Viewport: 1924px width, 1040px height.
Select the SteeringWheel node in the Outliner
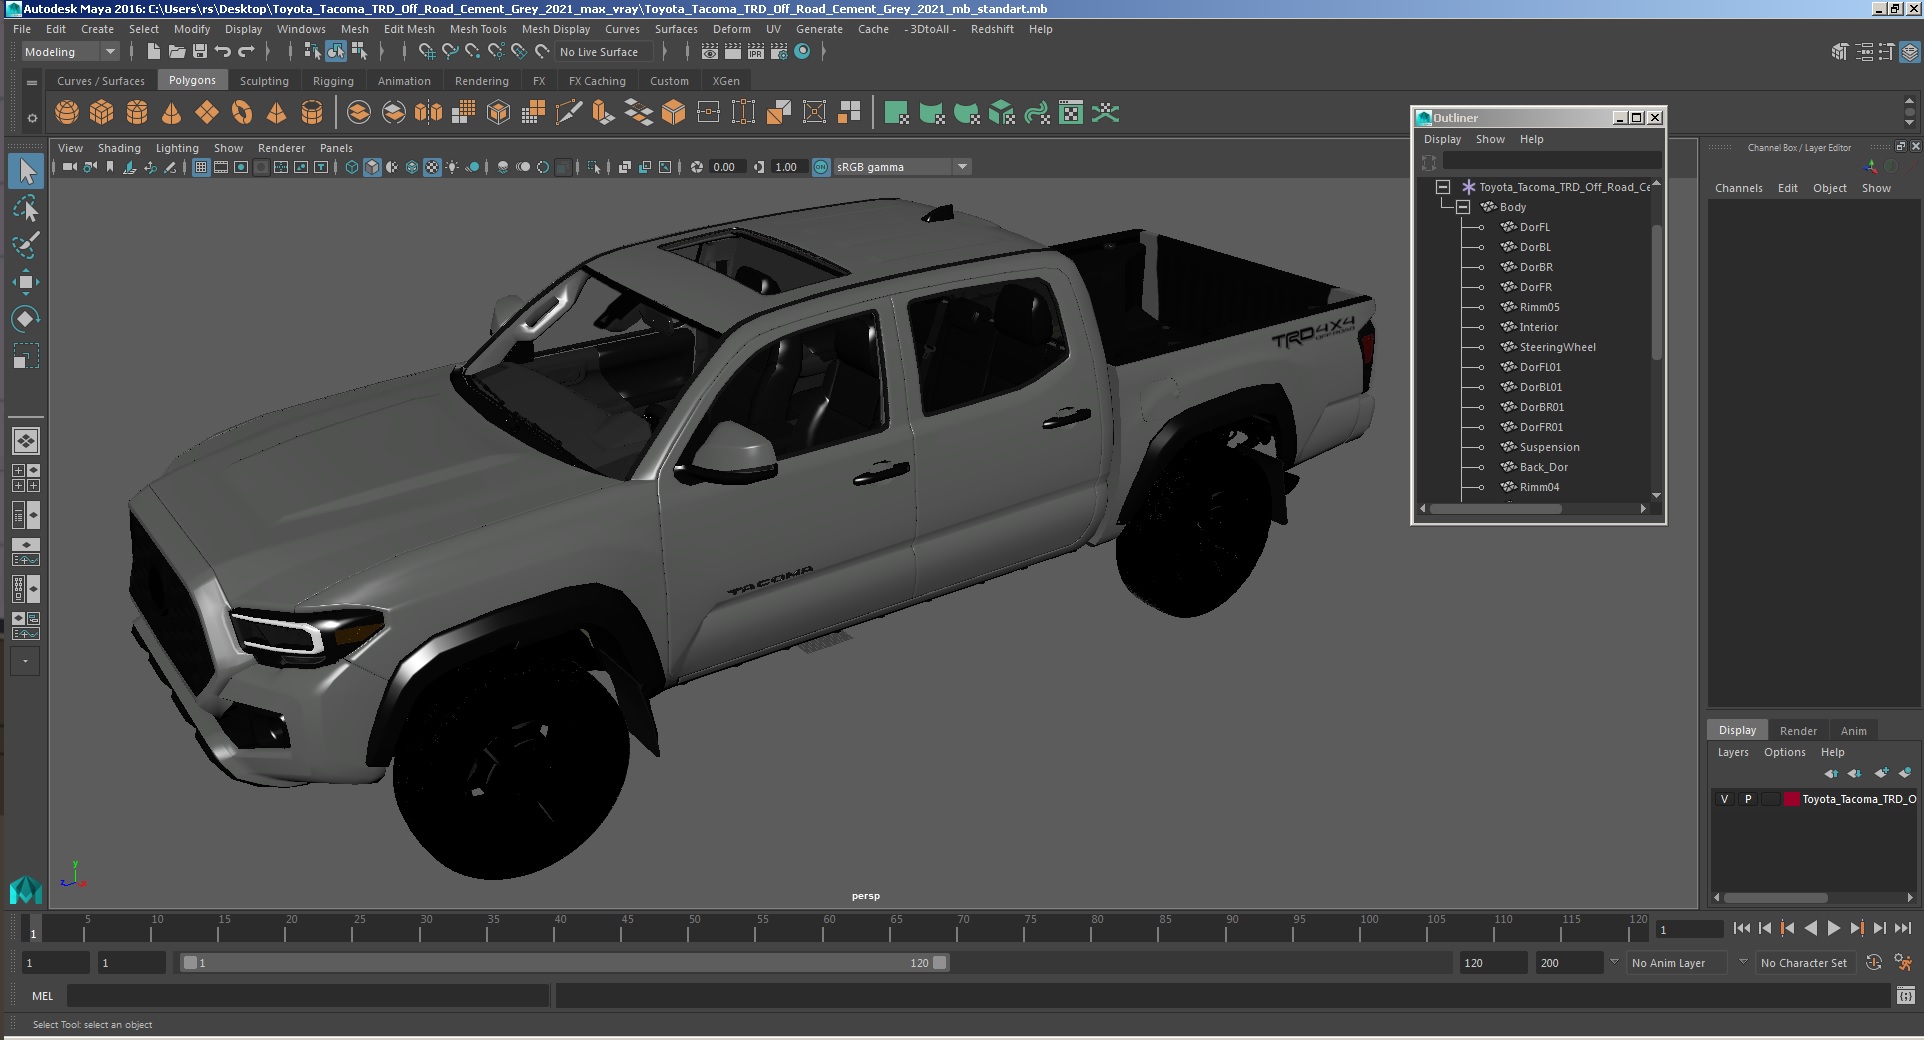(x=1557, y=347)
